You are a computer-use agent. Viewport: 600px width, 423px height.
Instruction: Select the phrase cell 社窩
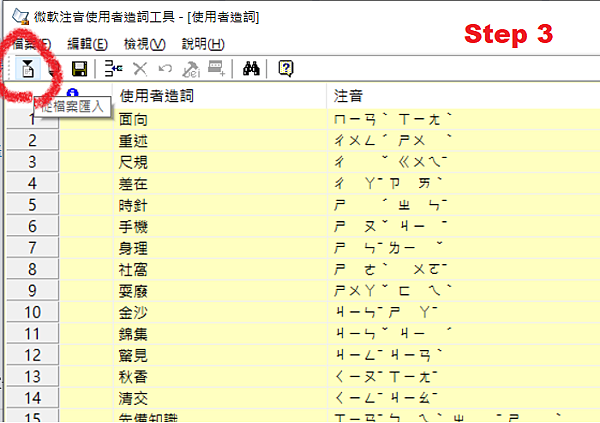click(220, 269)
